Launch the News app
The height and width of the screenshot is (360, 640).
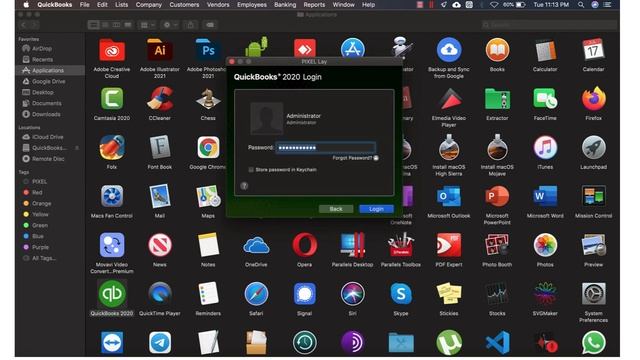(160, 245)
